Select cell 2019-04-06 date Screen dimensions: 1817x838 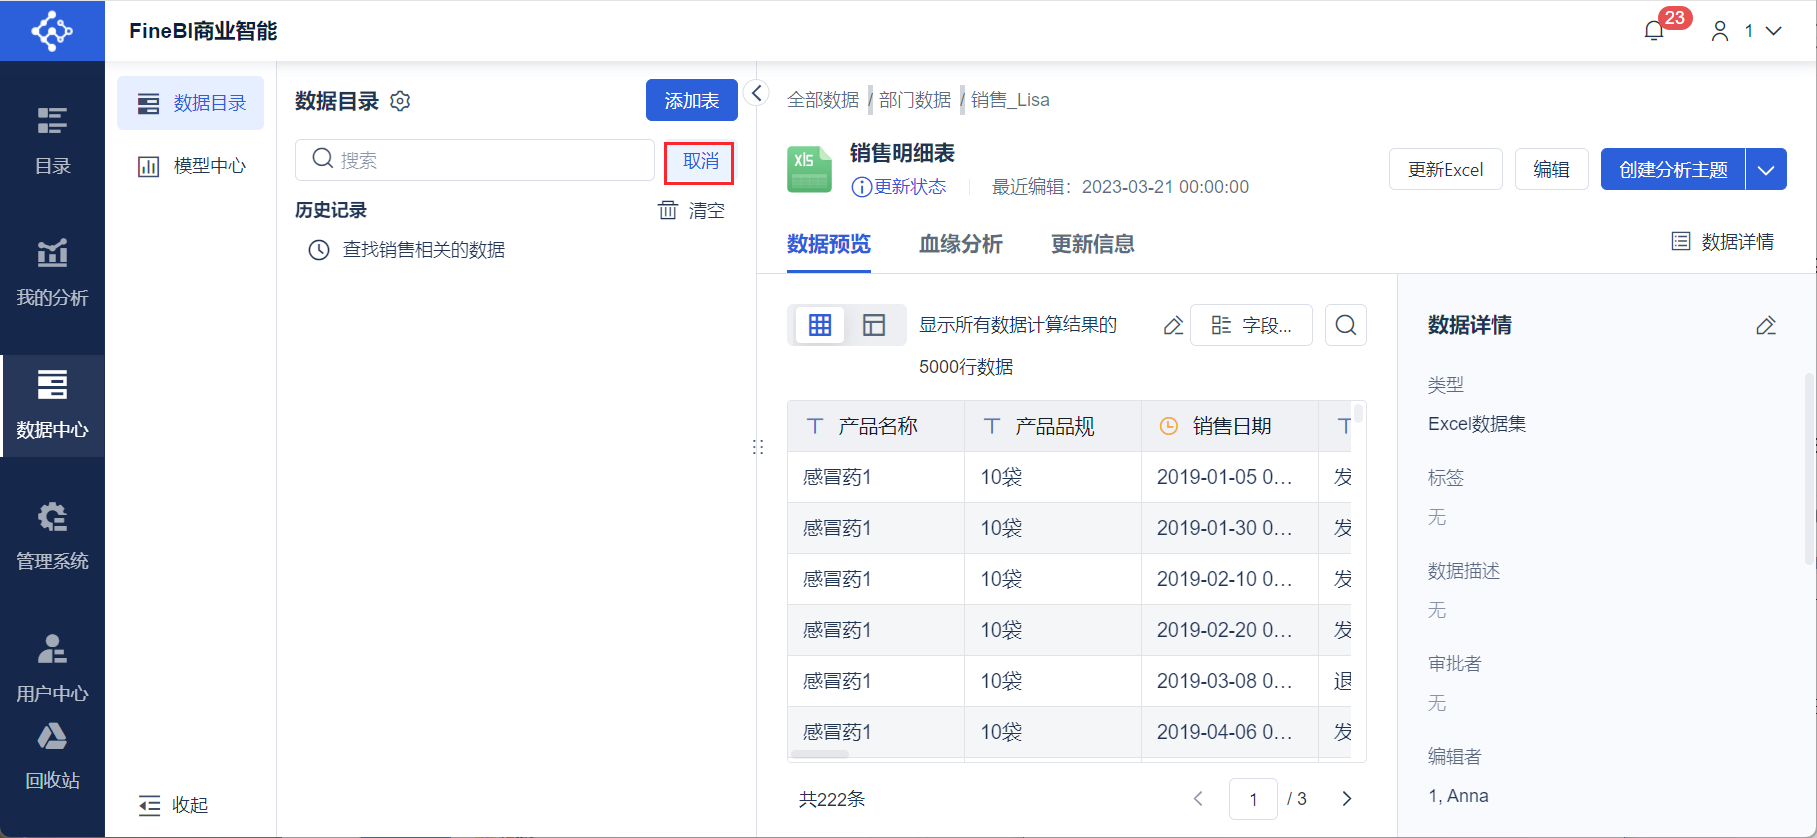[1230, 732]
